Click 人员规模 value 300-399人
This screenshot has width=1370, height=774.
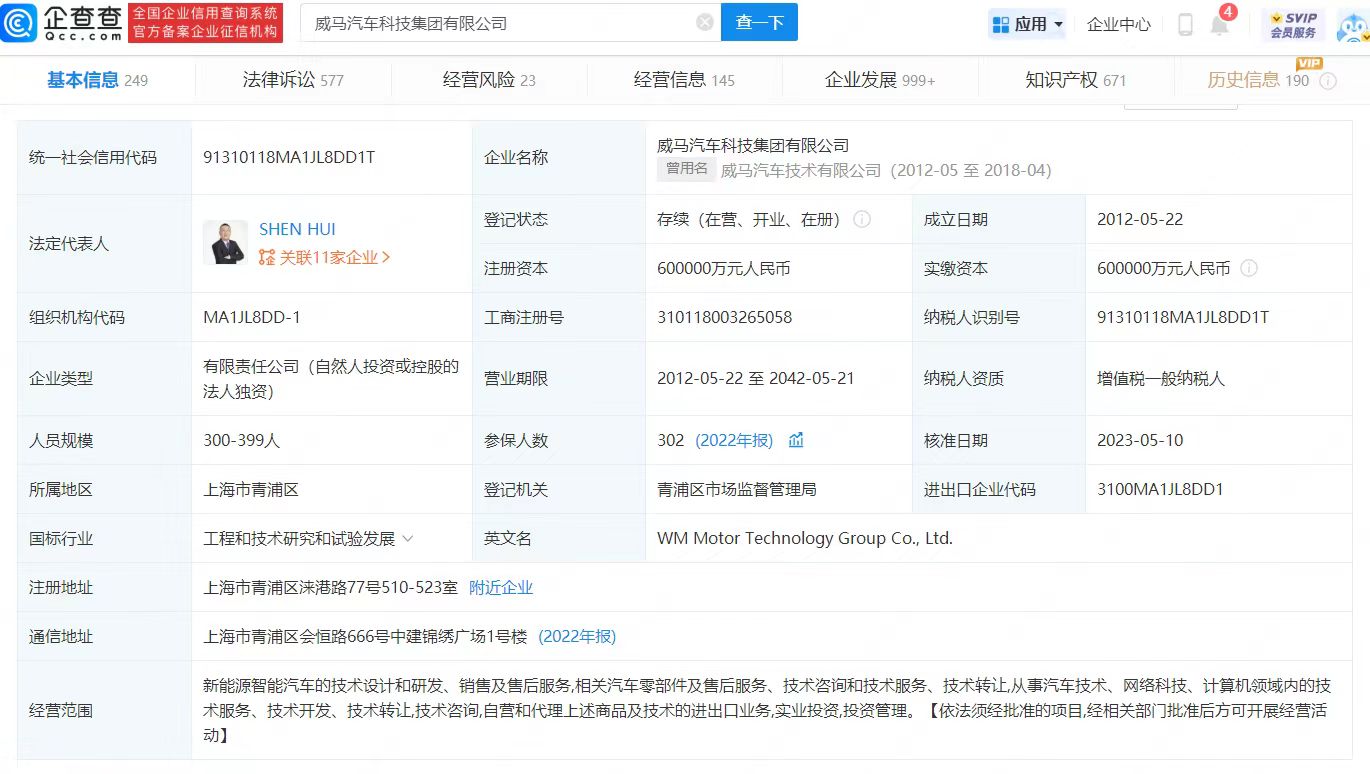241,440
